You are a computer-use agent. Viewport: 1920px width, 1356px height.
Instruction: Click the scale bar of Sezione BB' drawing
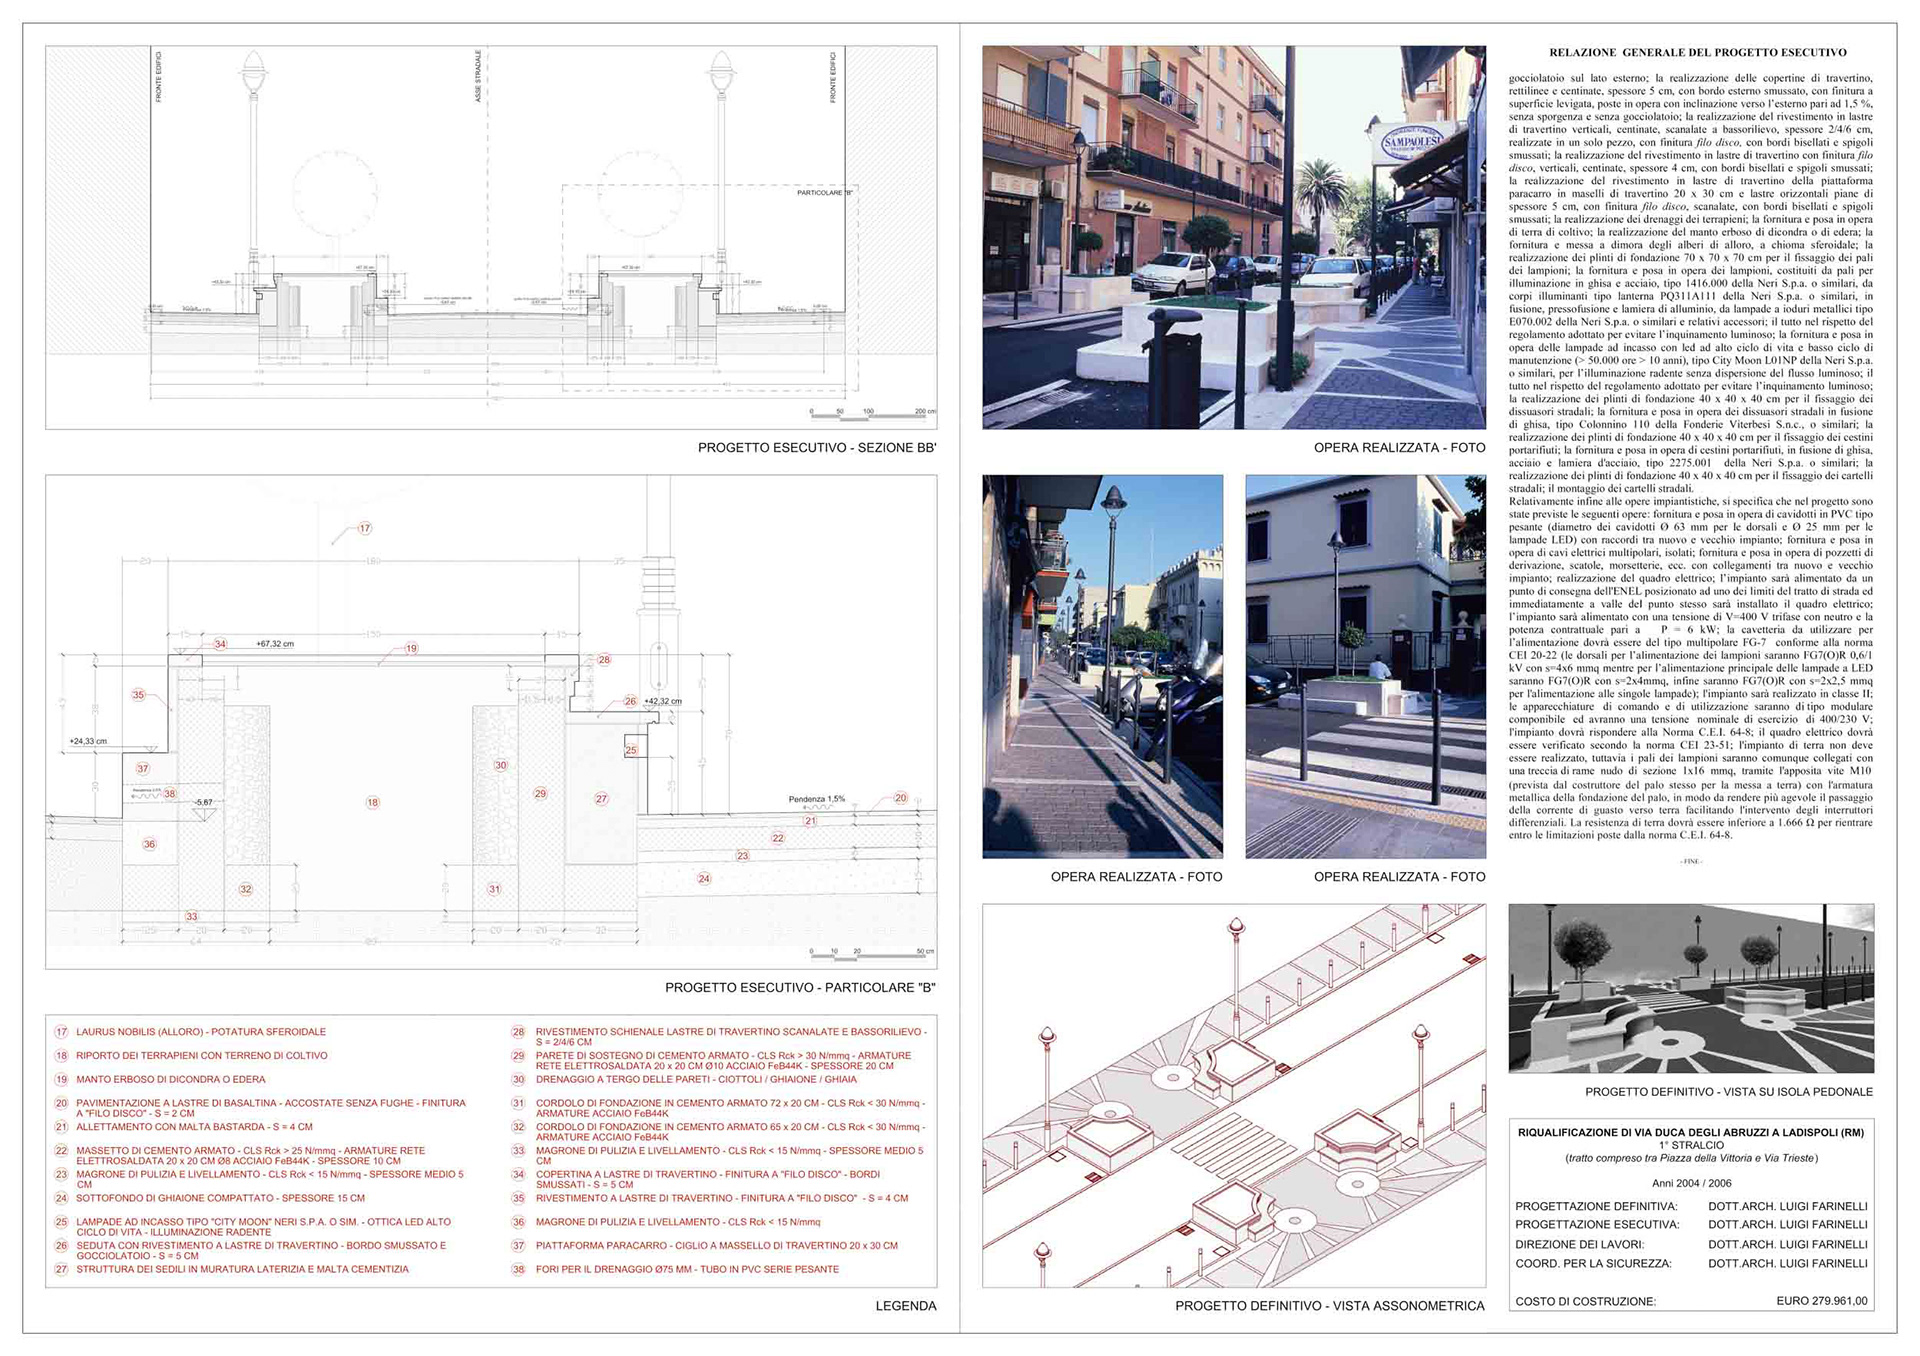pos(873,412)
